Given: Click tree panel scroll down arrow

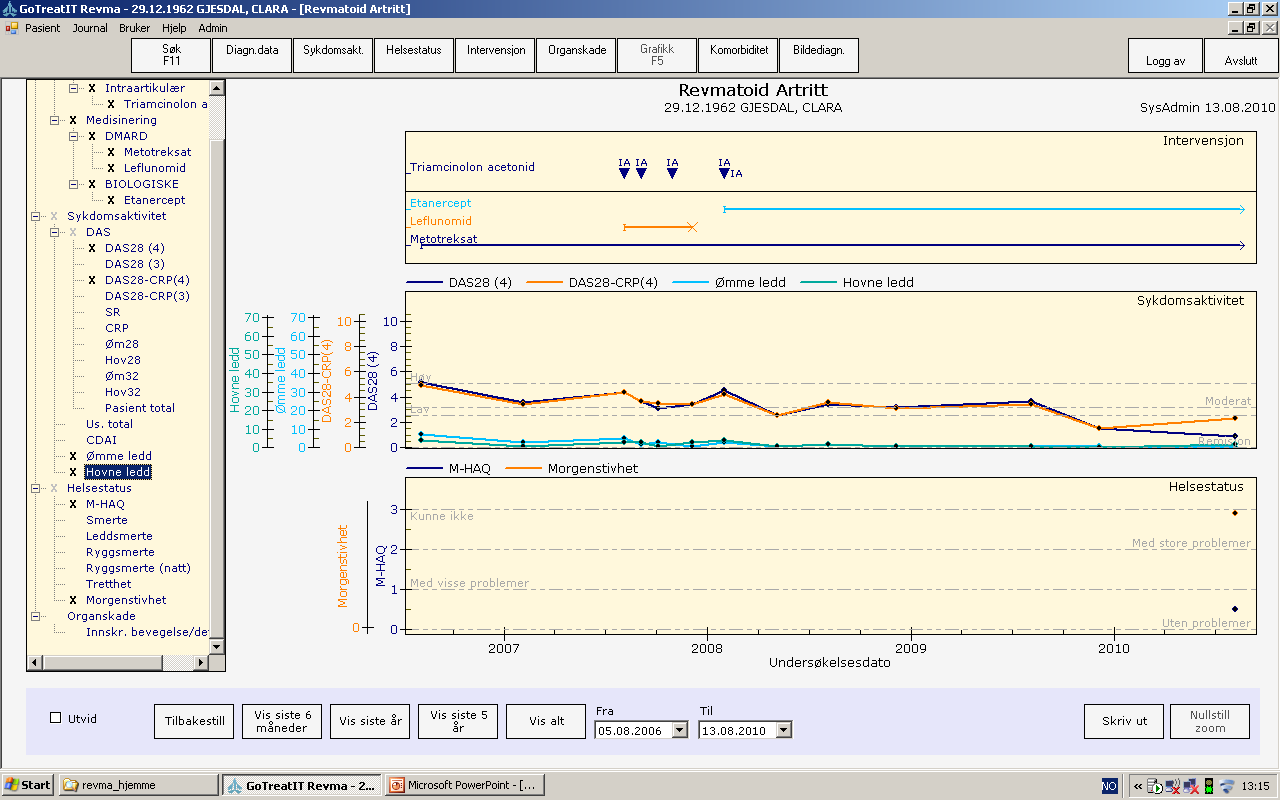Looking at the screenshot, I should 218,647.
